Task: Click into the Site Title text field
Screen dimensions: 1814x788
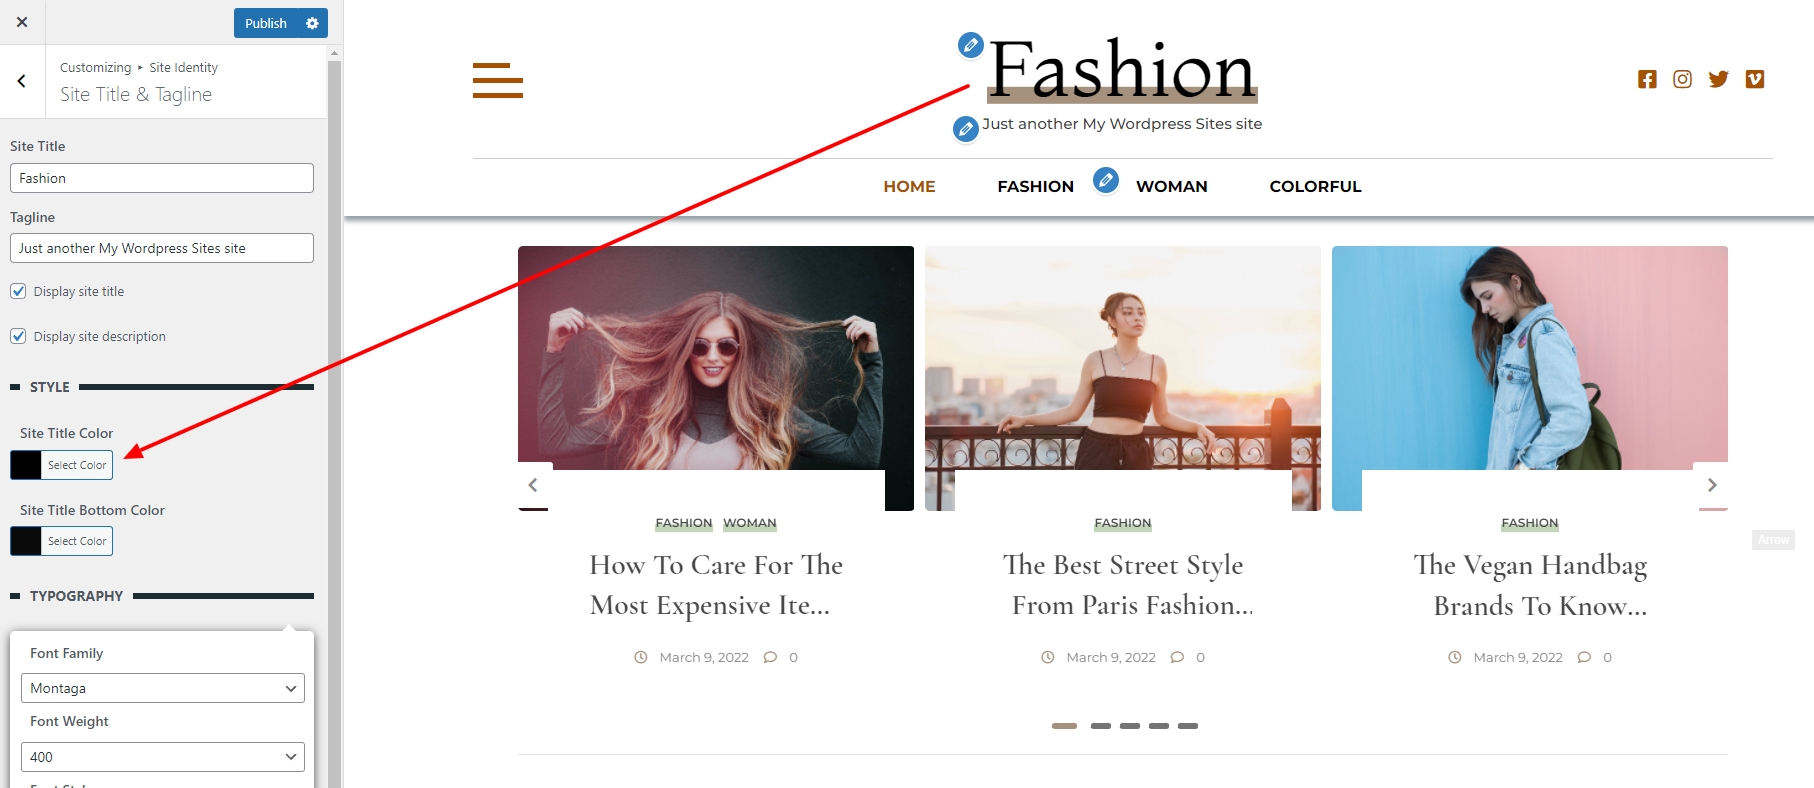Action: [x=162, y=178]
